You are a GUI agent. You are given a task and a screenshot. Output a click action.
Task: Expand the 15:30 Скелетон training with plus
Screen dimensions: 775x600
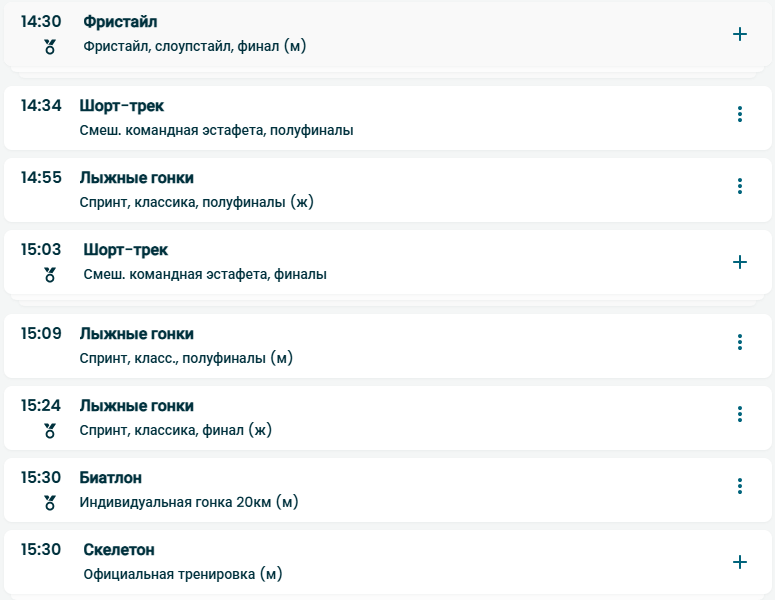coord(740,562)
